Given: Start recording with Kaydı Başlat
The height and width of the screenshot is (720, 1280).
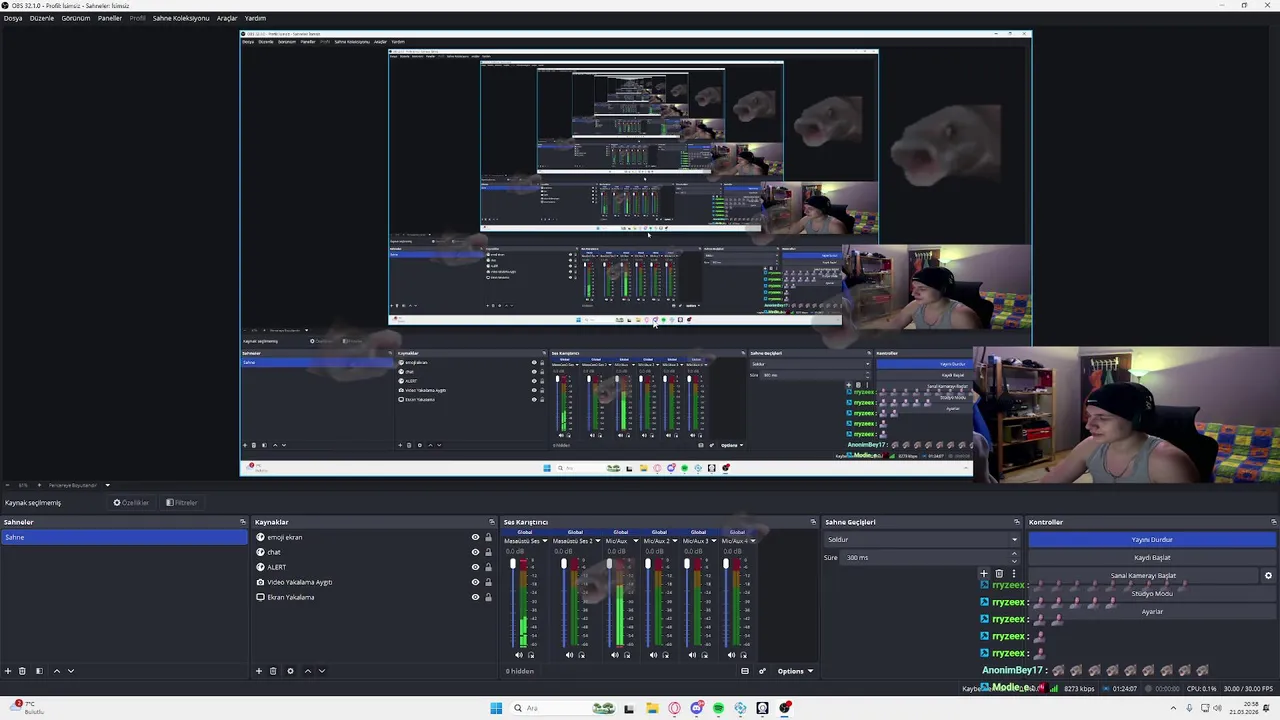Looking at the screenshot, I should 1152,558.
